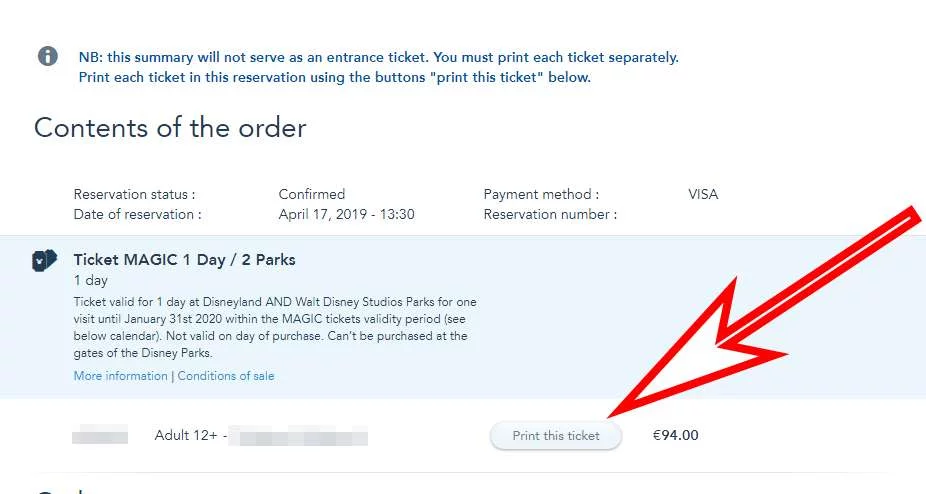
Task: Click the info circle icon beside NB notice
Action: click(48, 56)
